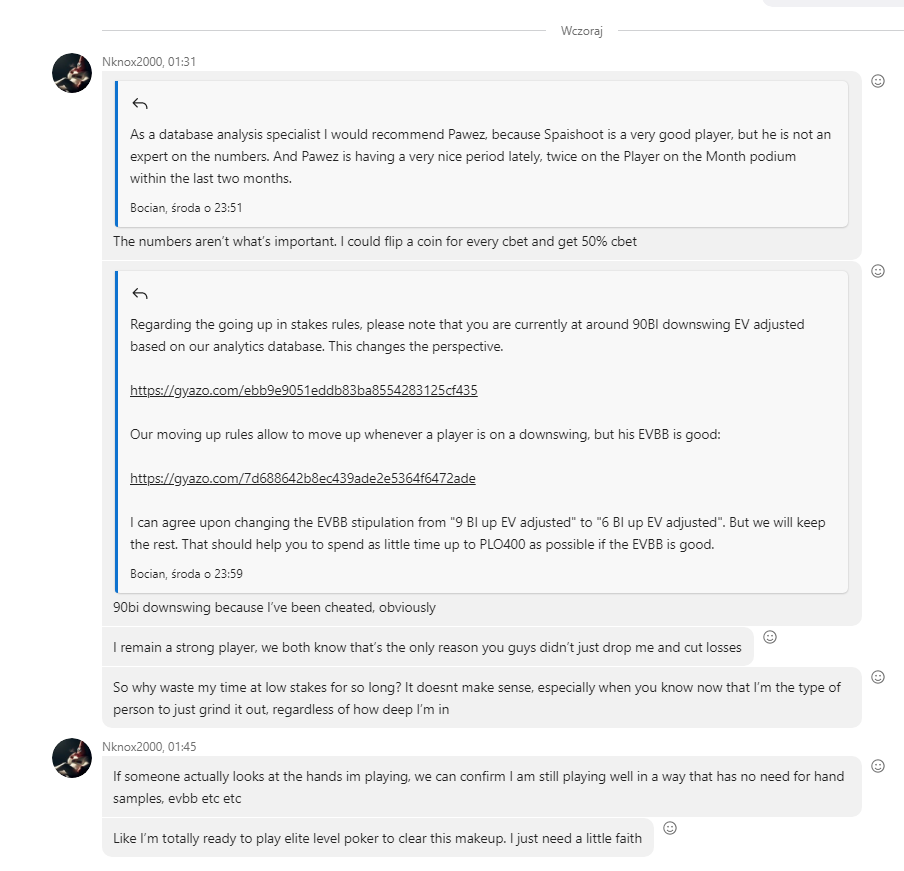Viewport: 904px width, 871px height.
Task: Click the reply arrow in the Pawez recommendation quote
Action: [x=140, y=104]
